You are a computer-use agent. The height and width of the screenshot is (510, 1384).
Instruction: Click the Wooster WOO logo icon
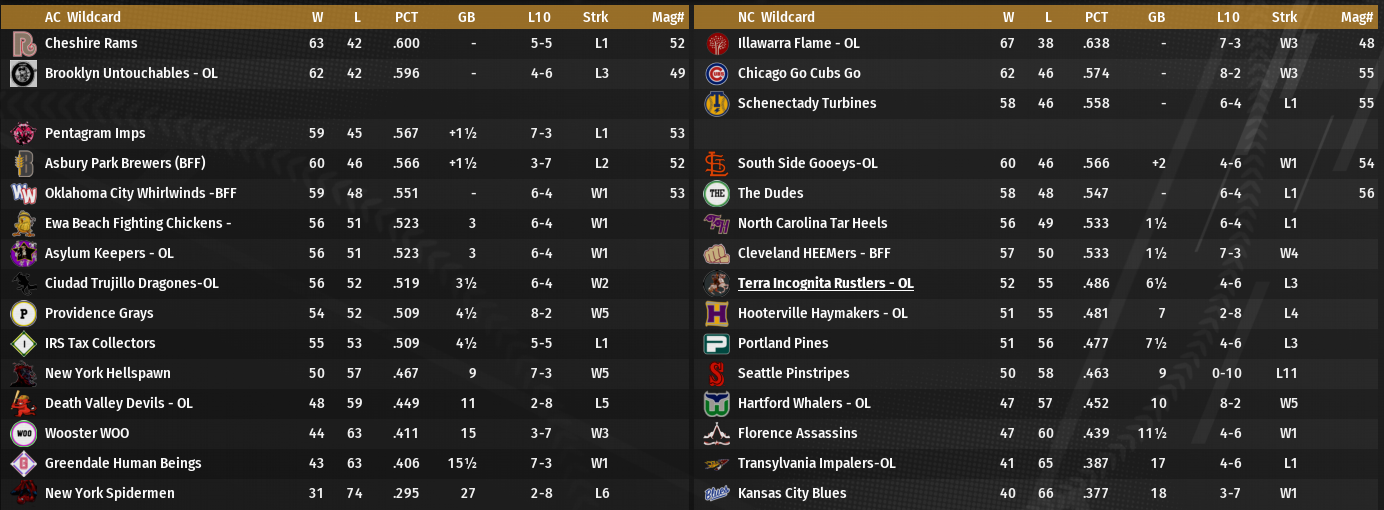point(24,434)
